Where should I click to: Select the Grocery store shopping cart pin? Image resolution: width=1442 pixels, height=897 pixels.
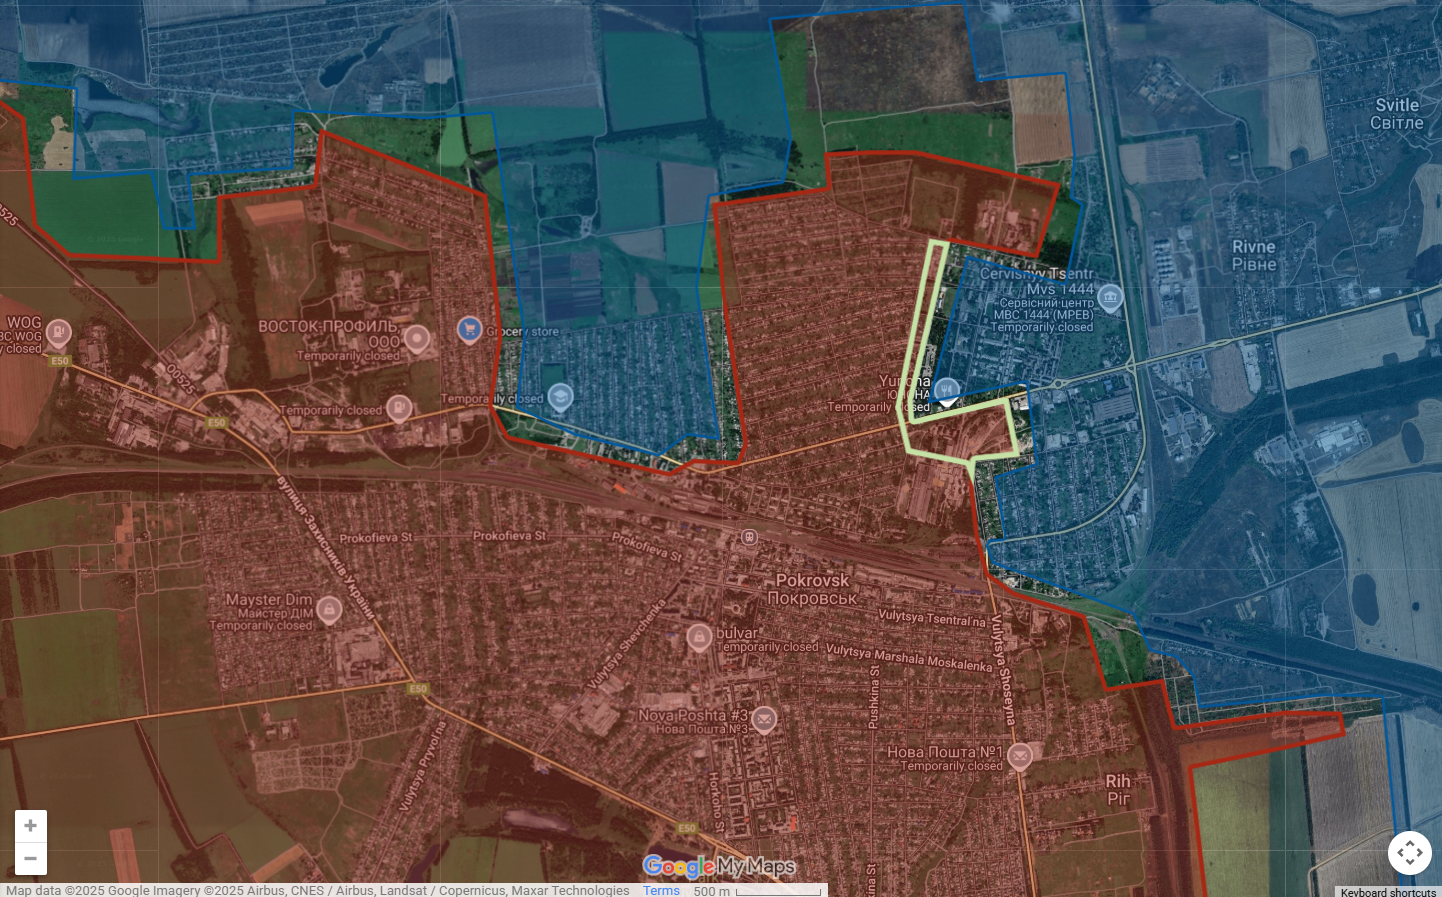click(469, 329)
